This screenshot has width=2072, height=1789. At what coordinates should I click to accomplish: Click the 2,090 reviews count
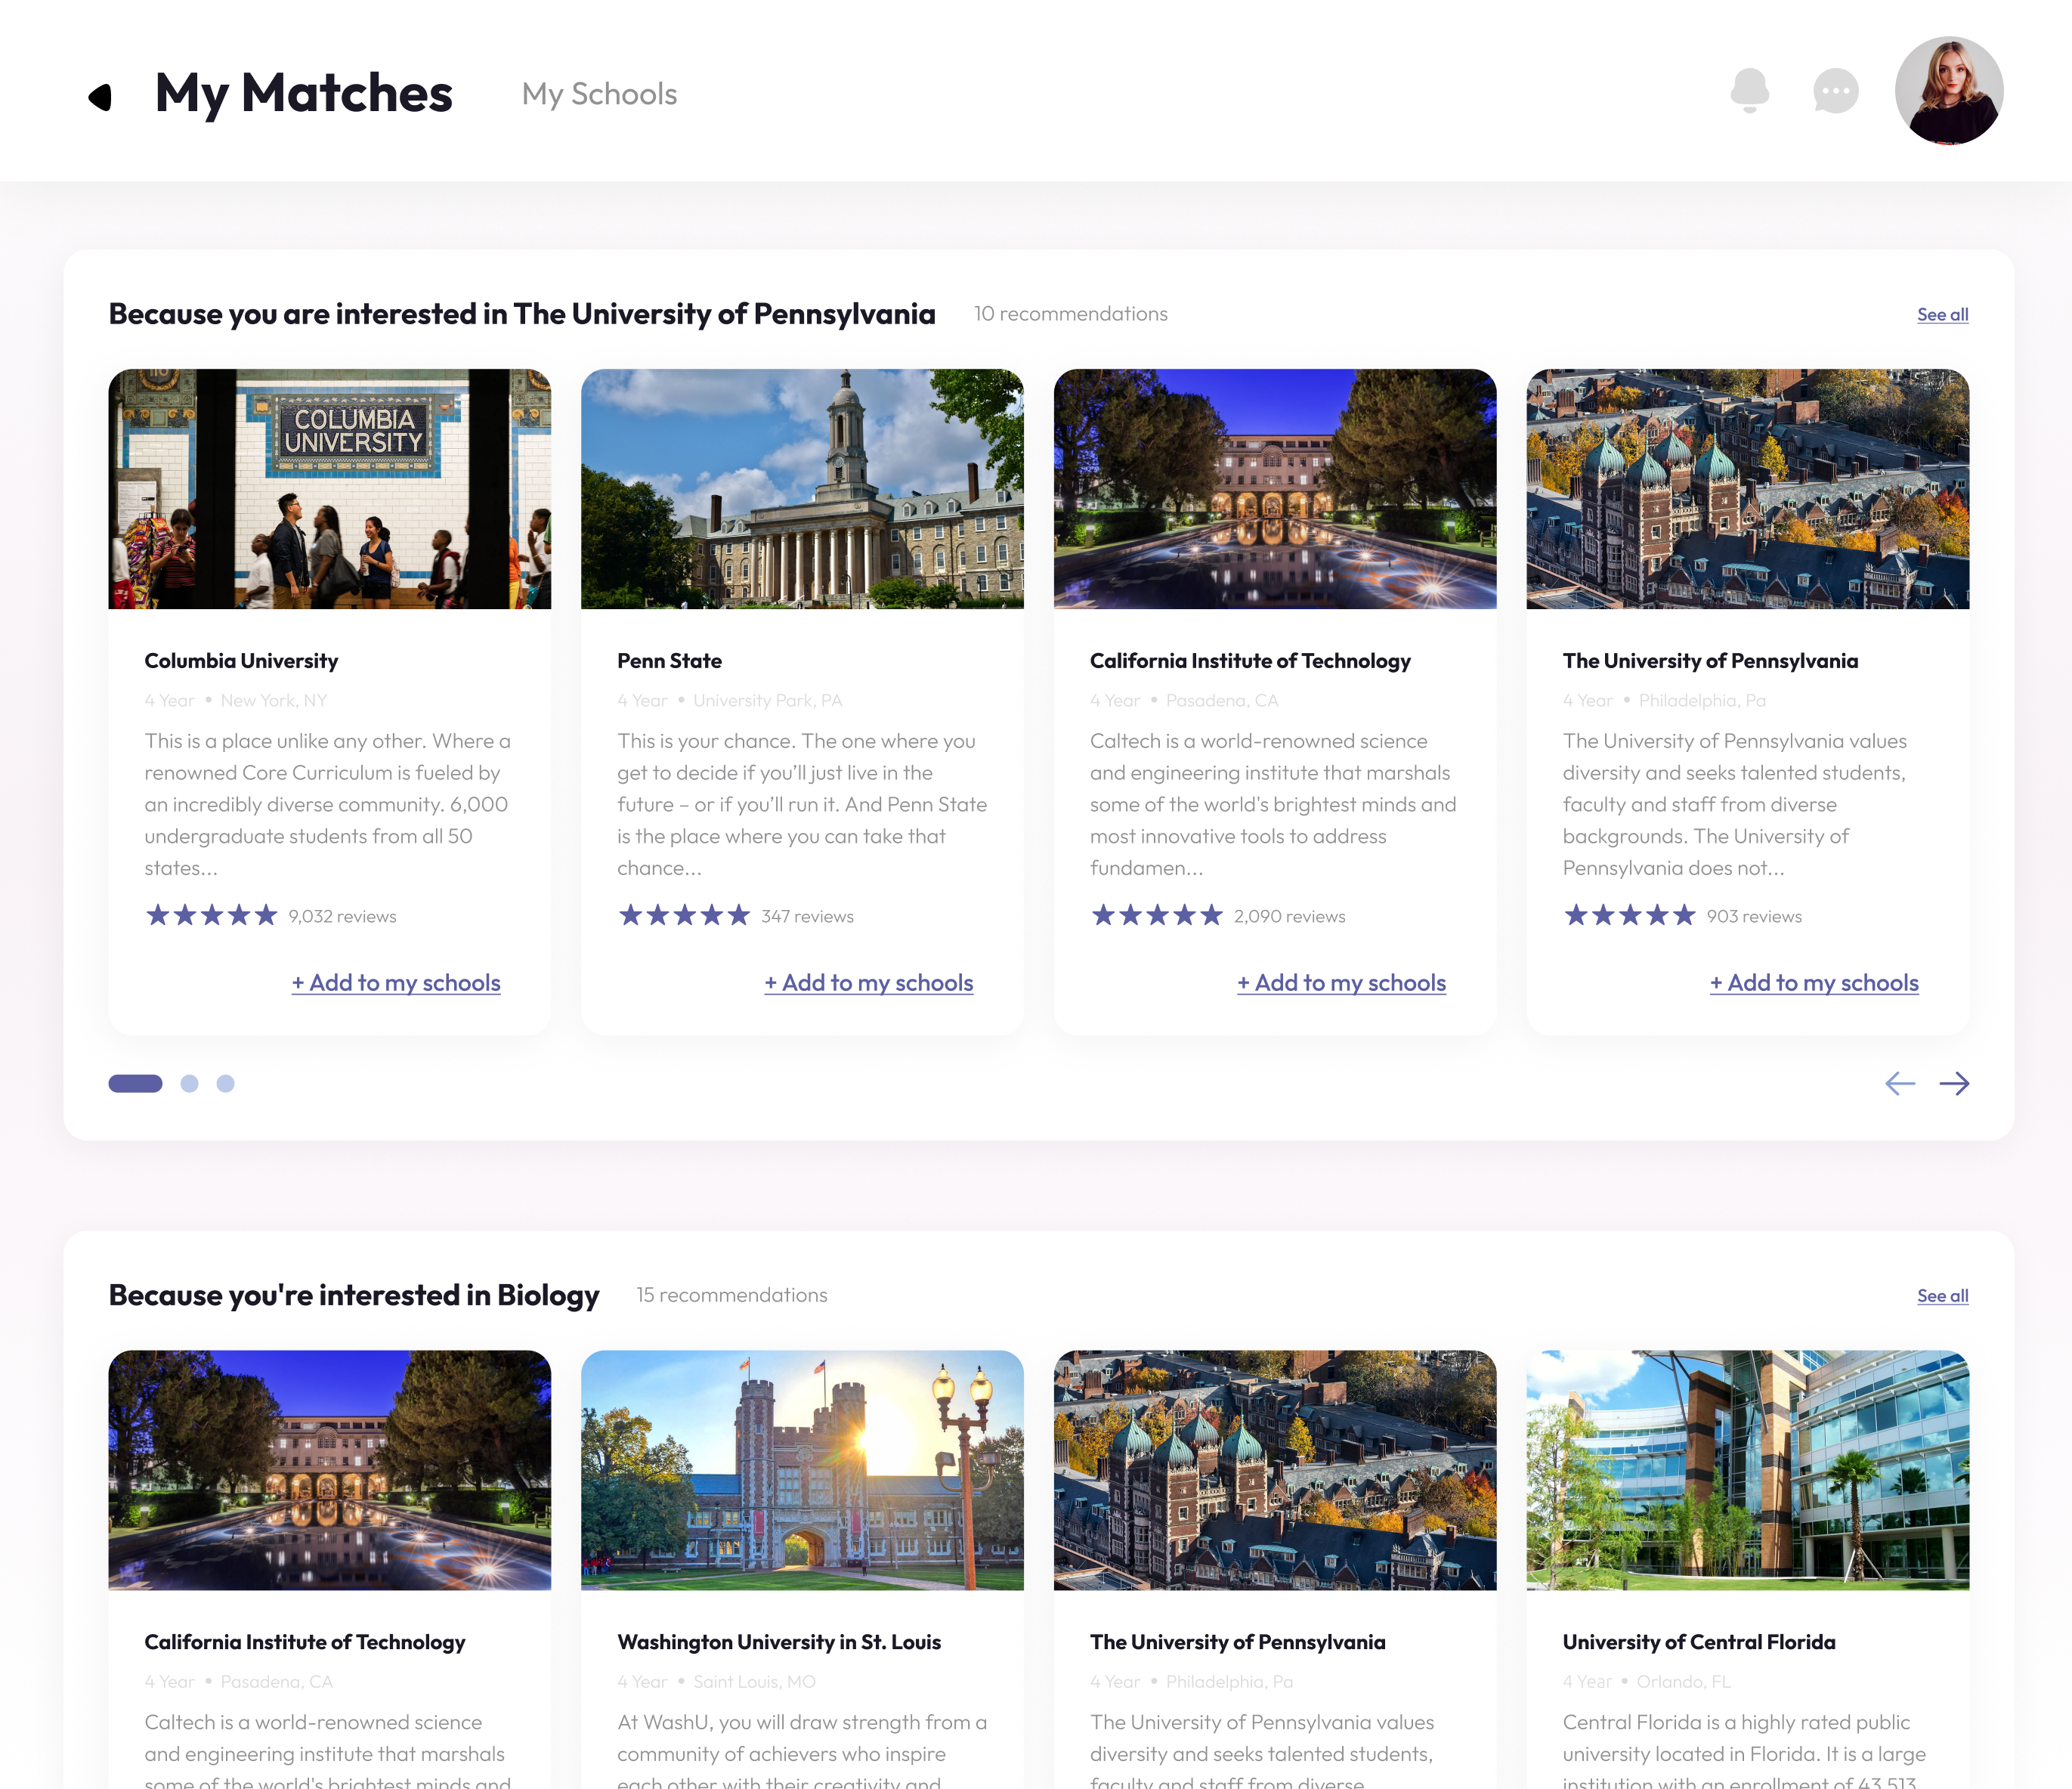coord(1289,916)
